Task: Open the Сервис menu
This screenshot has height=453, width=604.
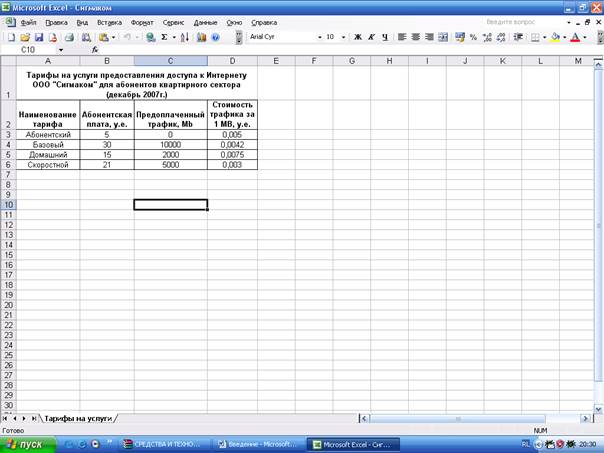Action: click(173, 22)
